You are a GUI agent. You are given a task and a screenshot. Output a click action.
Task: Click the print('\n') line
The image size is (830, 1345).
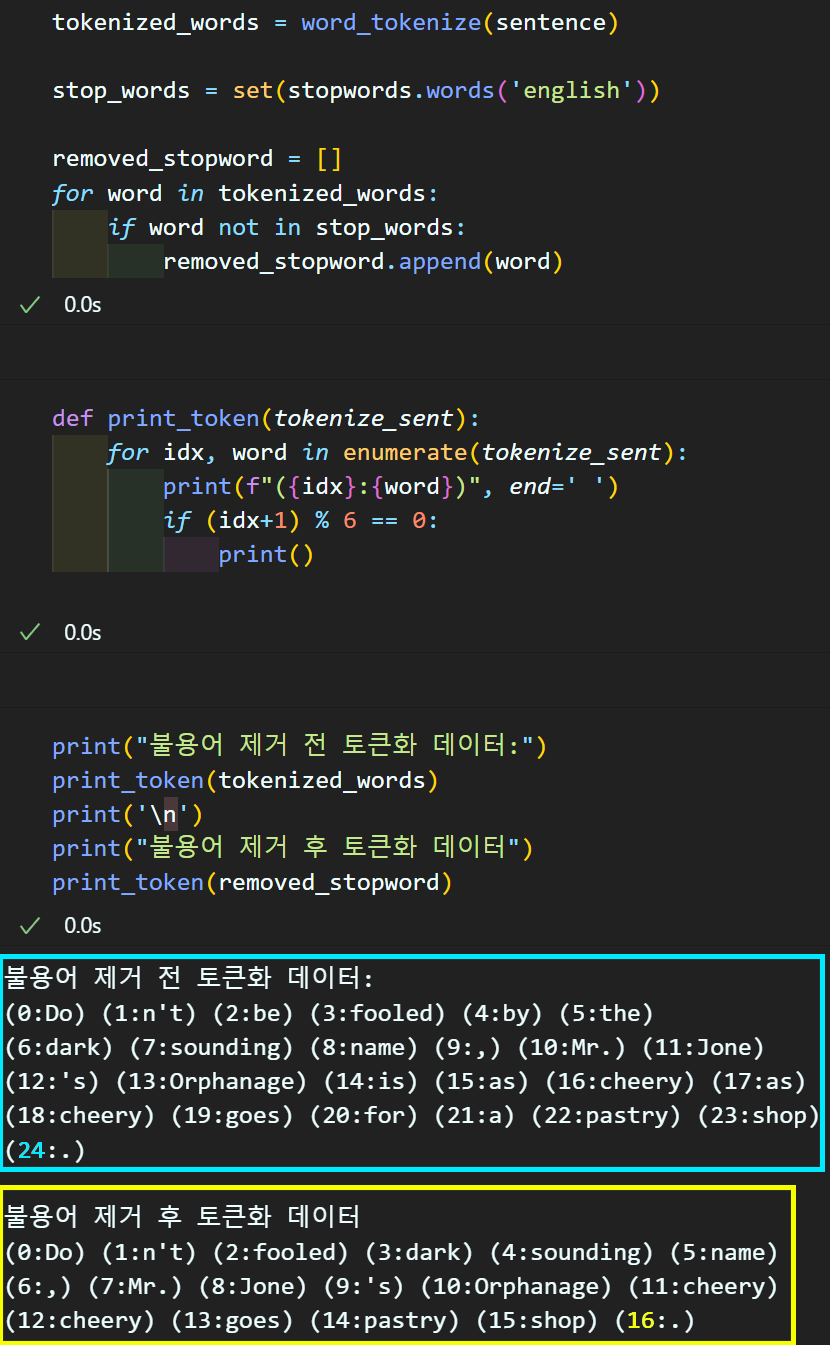(128, 814)
